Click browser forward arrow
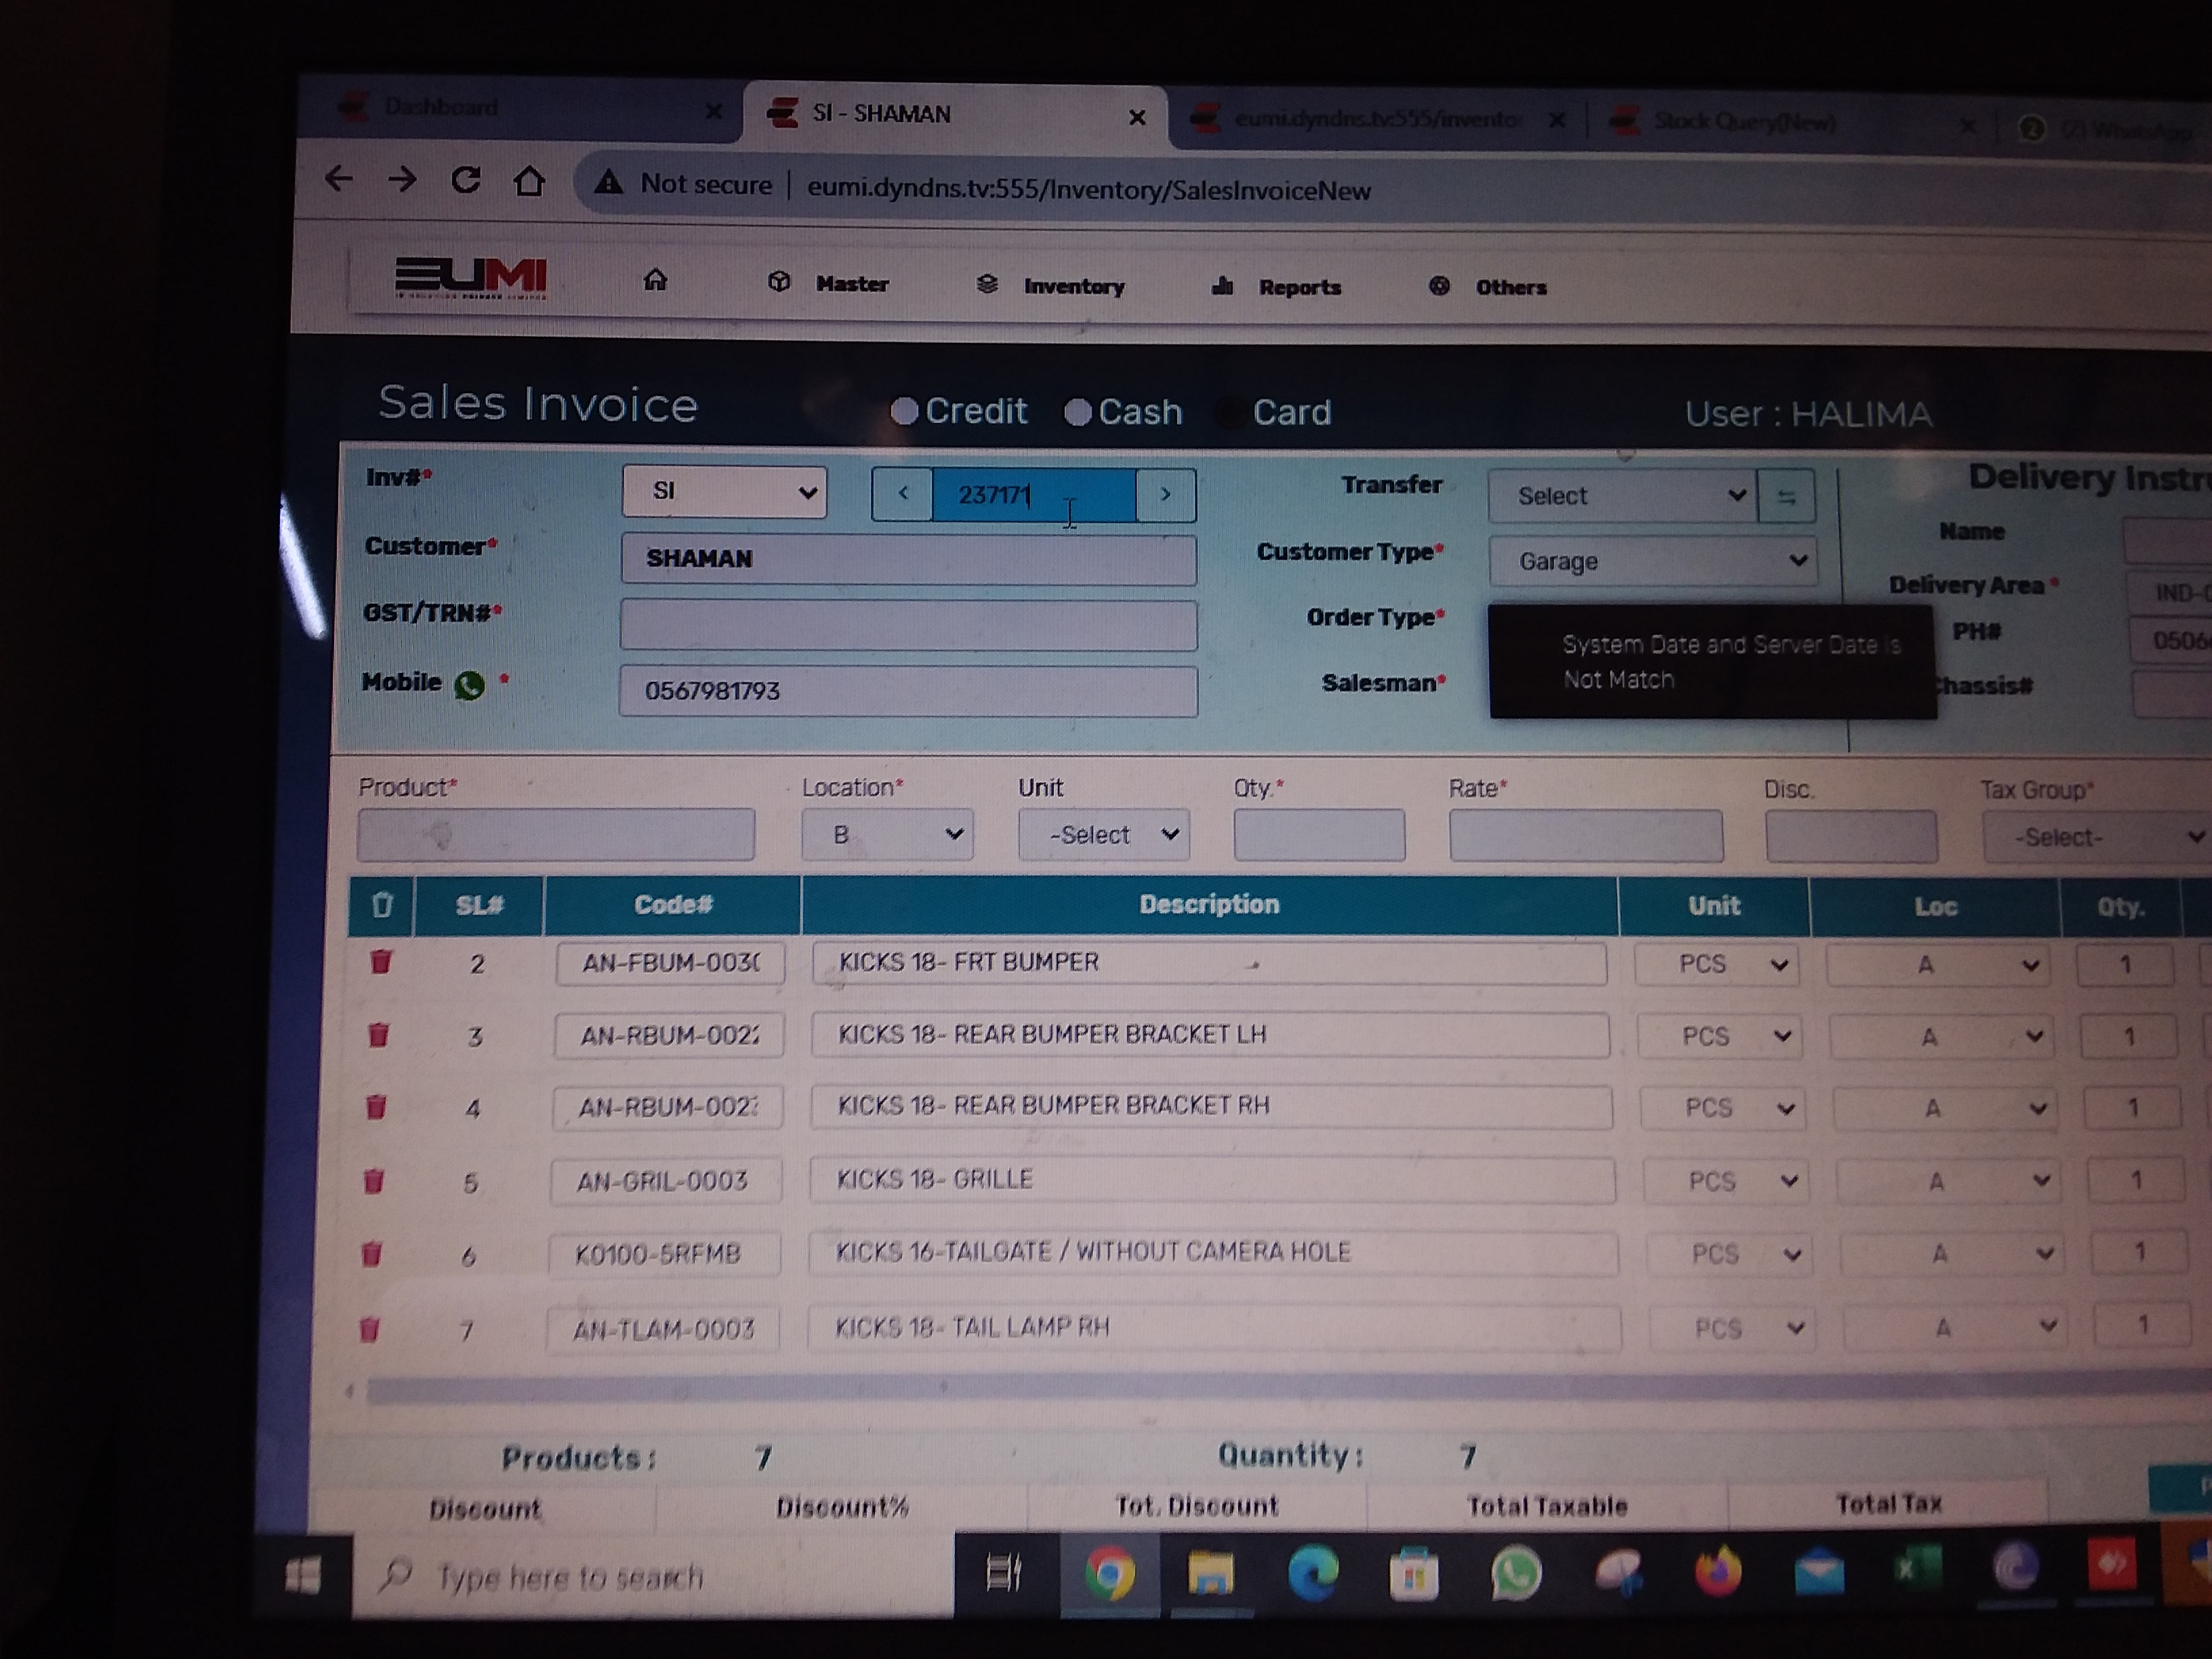 402,180
